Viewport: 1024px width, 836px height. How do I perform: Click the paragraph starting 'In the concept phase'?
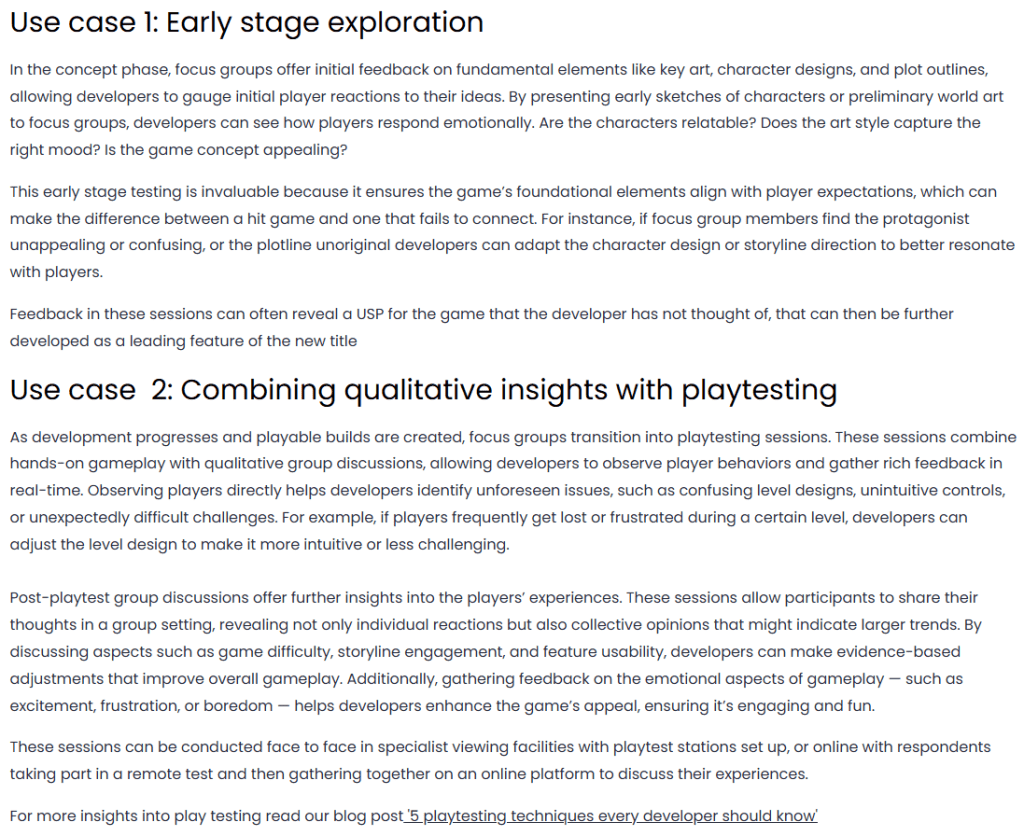click(x=496, y=96)
